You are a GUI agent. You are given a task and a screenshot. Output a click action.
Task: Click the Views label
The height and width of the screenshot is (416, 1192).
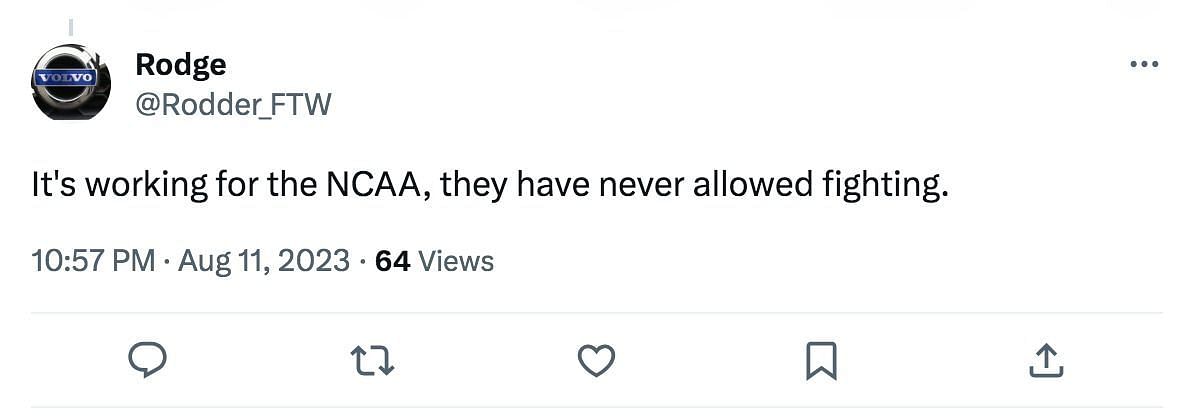455,261
